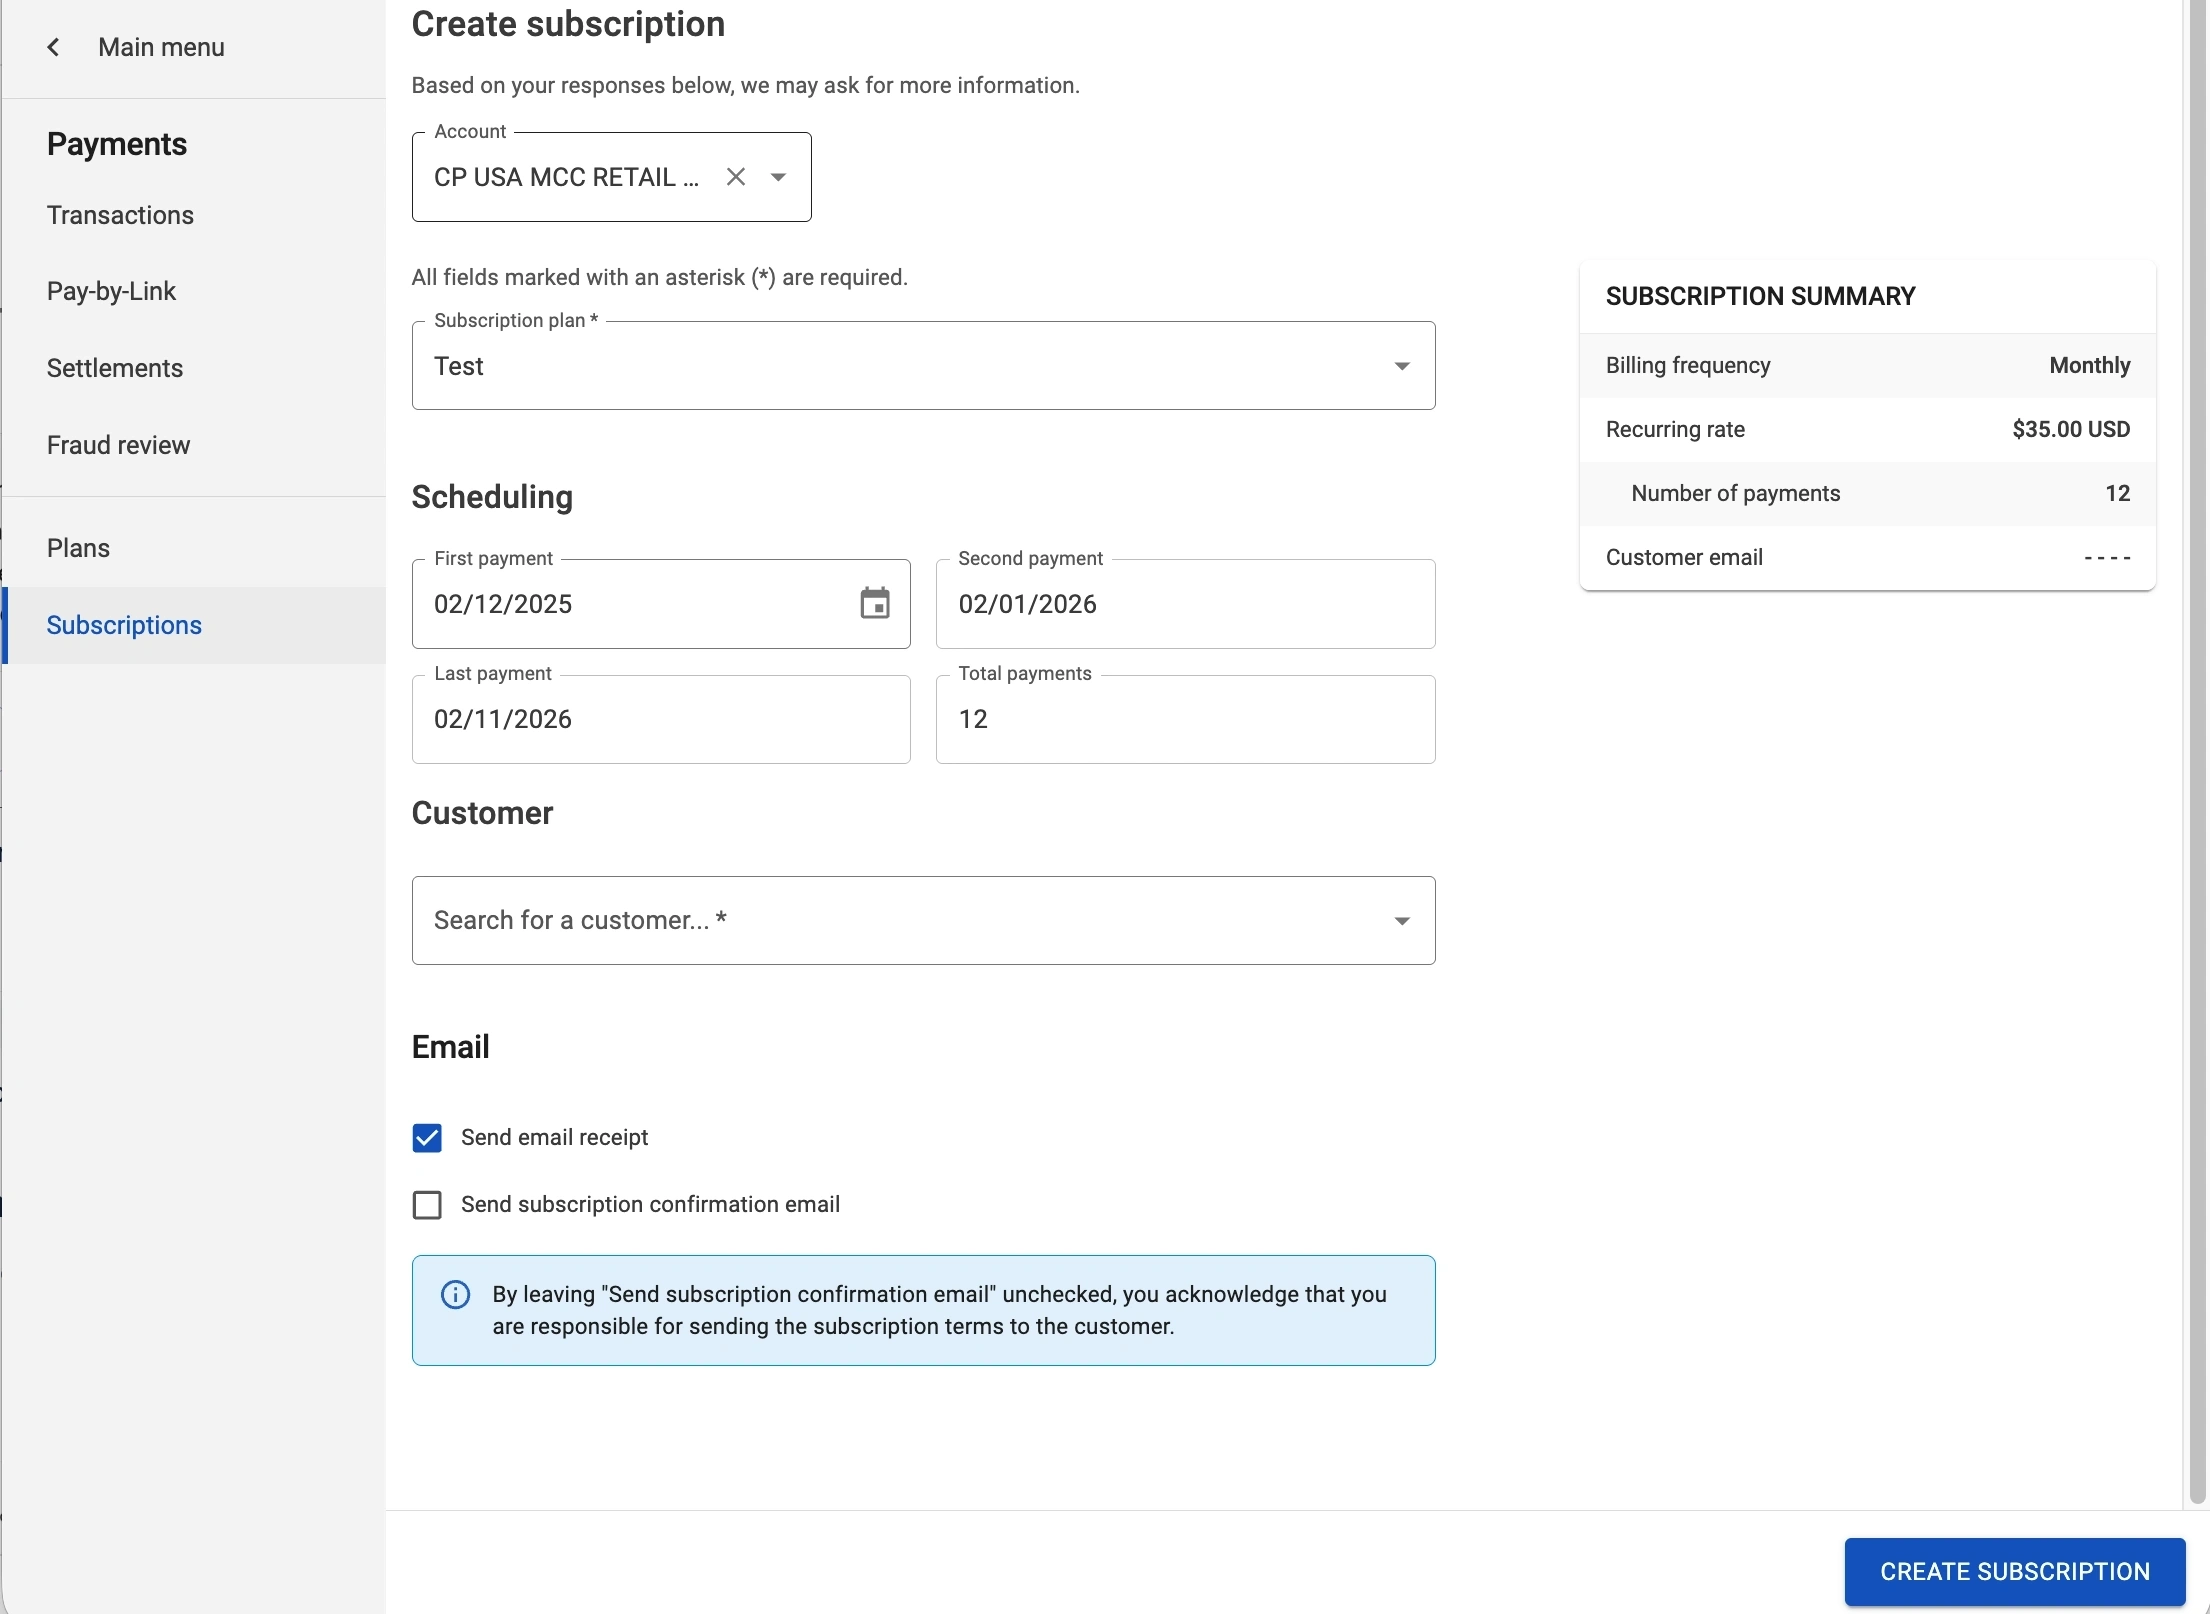
Task: Click the Main menu link
Action: pyautogui.click(x=161, y=47)
